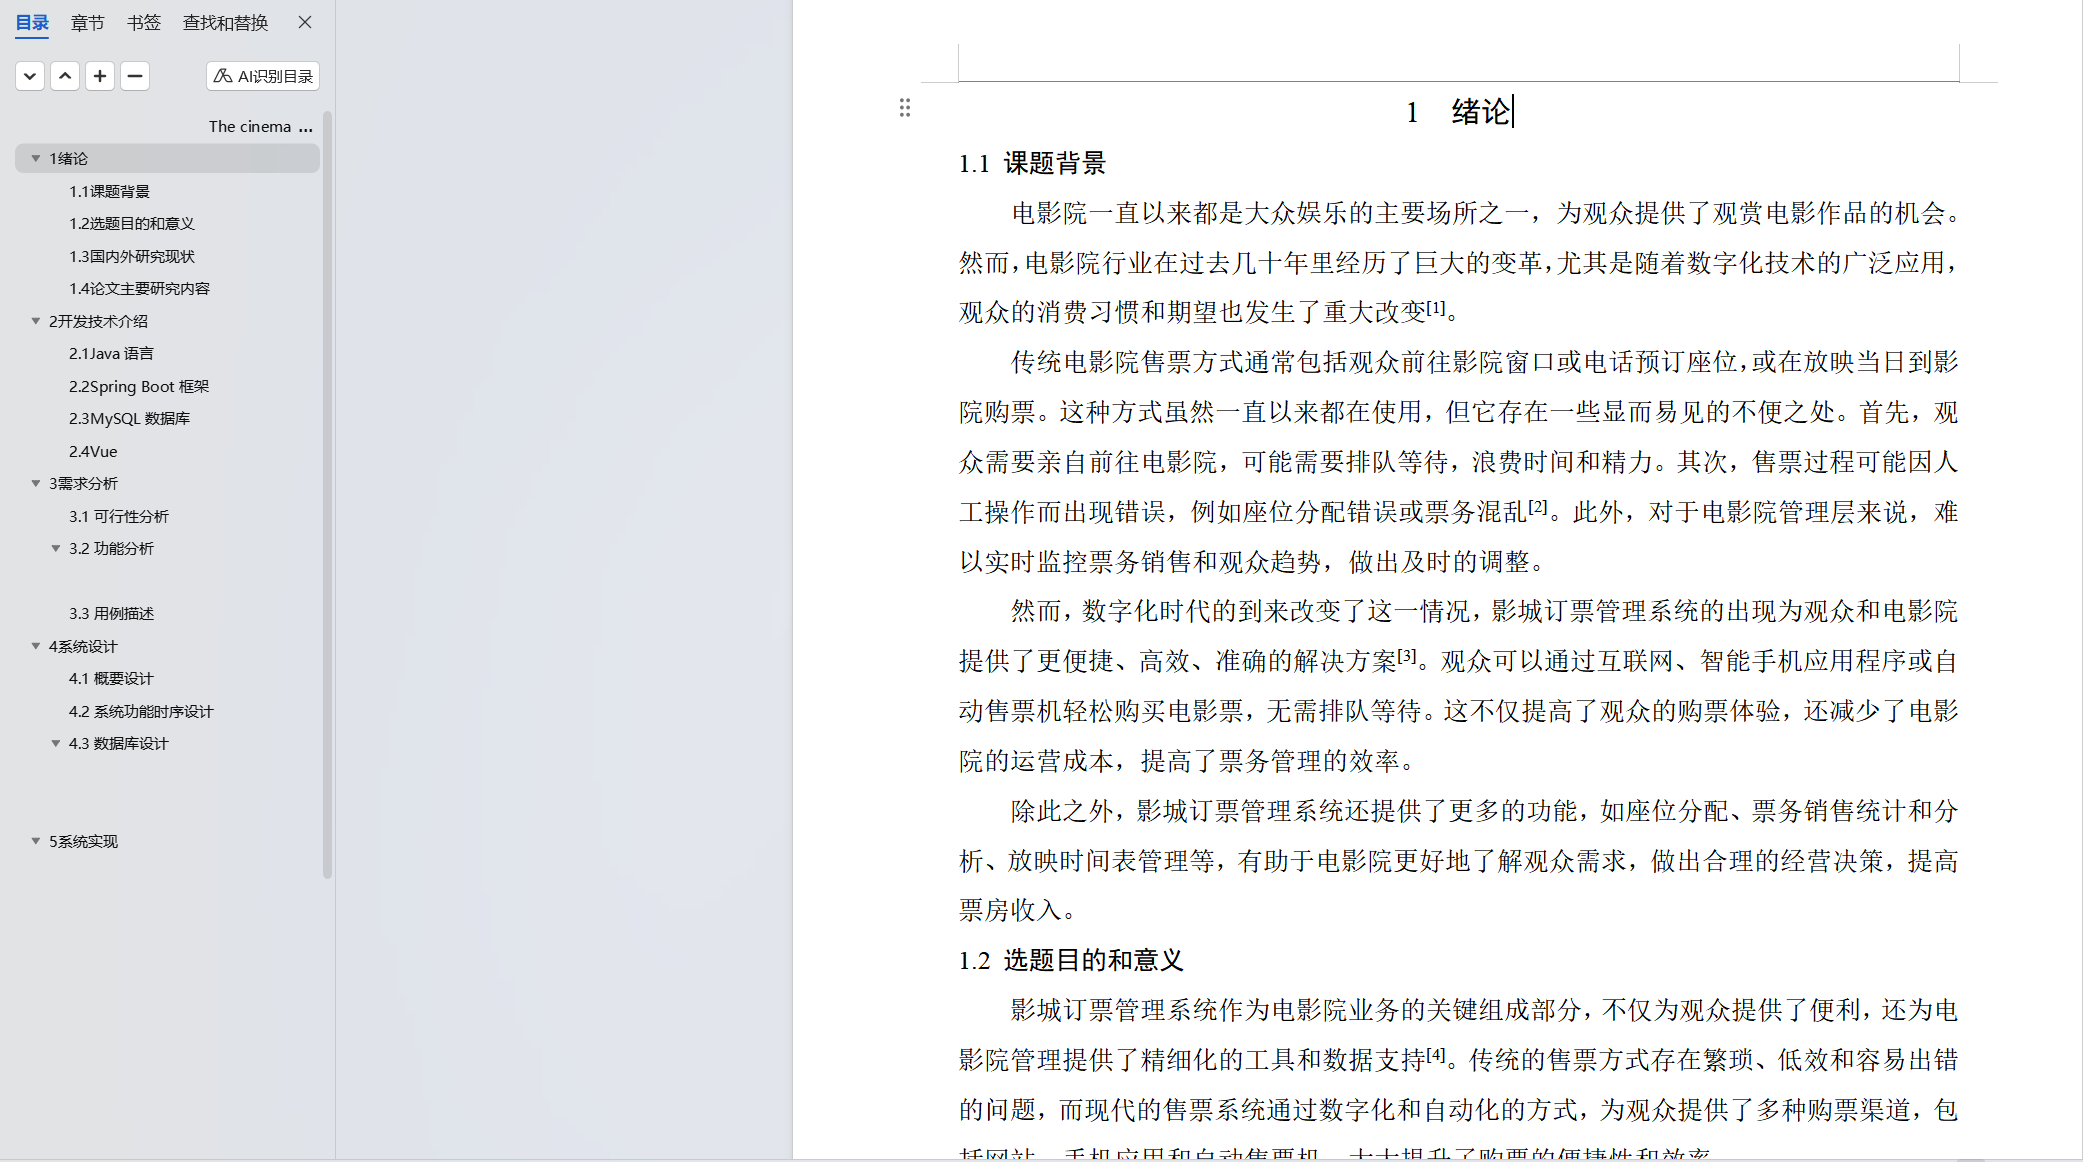Collapse the 3.2 功能分析 outline node
The width and height of the screenshot is (2083, 1162).
tap(56, 548)
